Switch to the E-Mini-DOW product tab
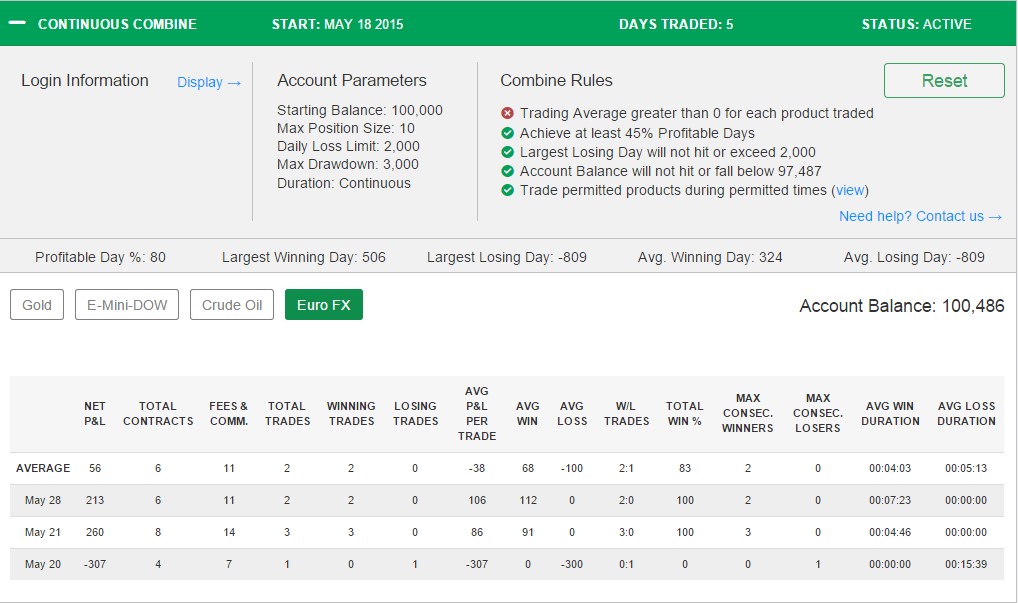This screenshot has height=603, width=1018. coord(127,304)
